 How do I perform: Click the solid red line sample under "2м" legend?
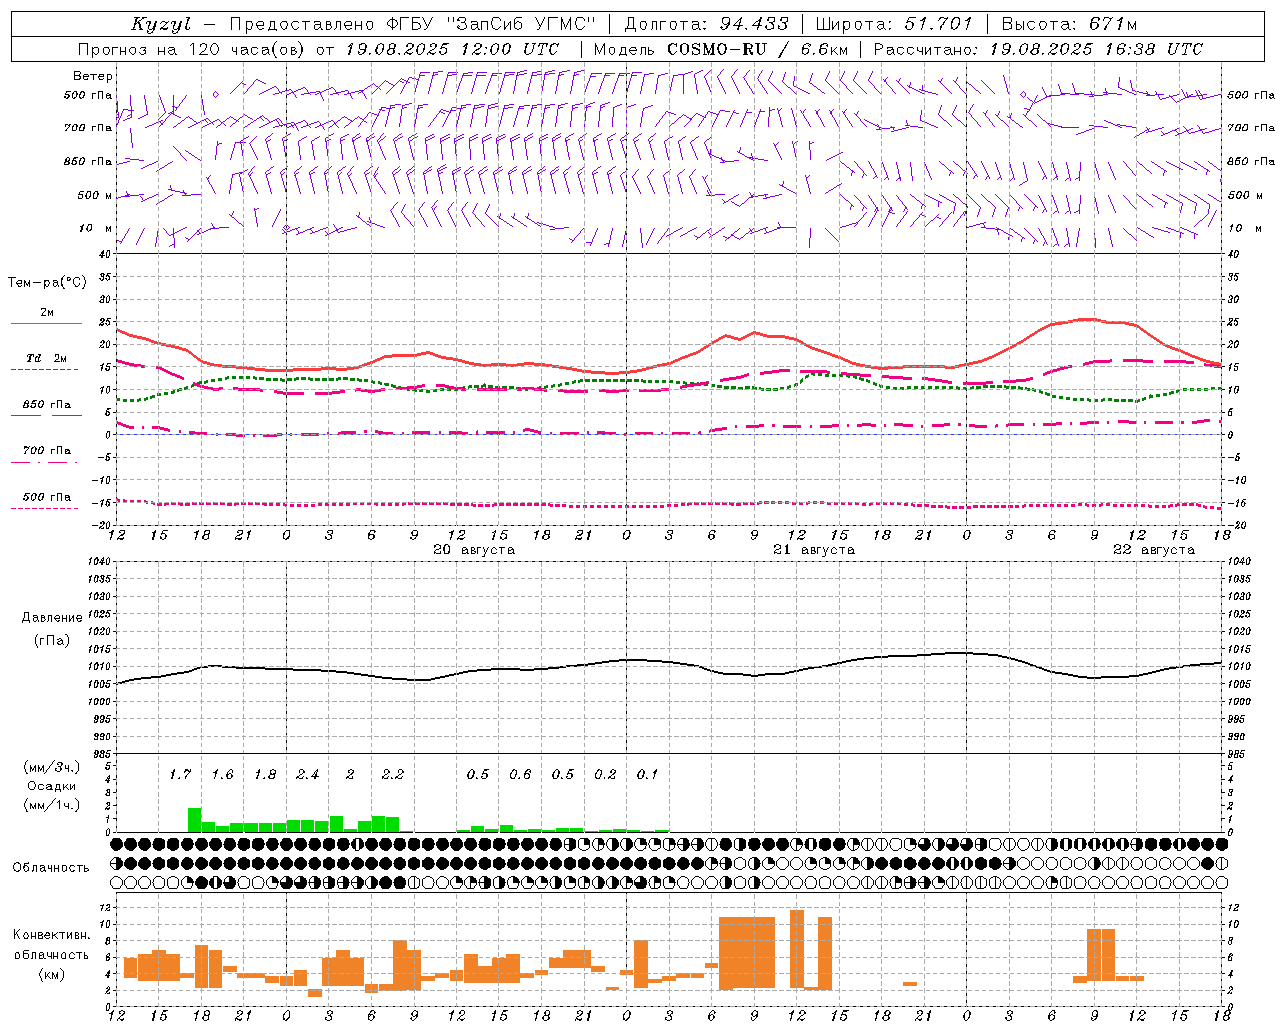click(46, 323)
